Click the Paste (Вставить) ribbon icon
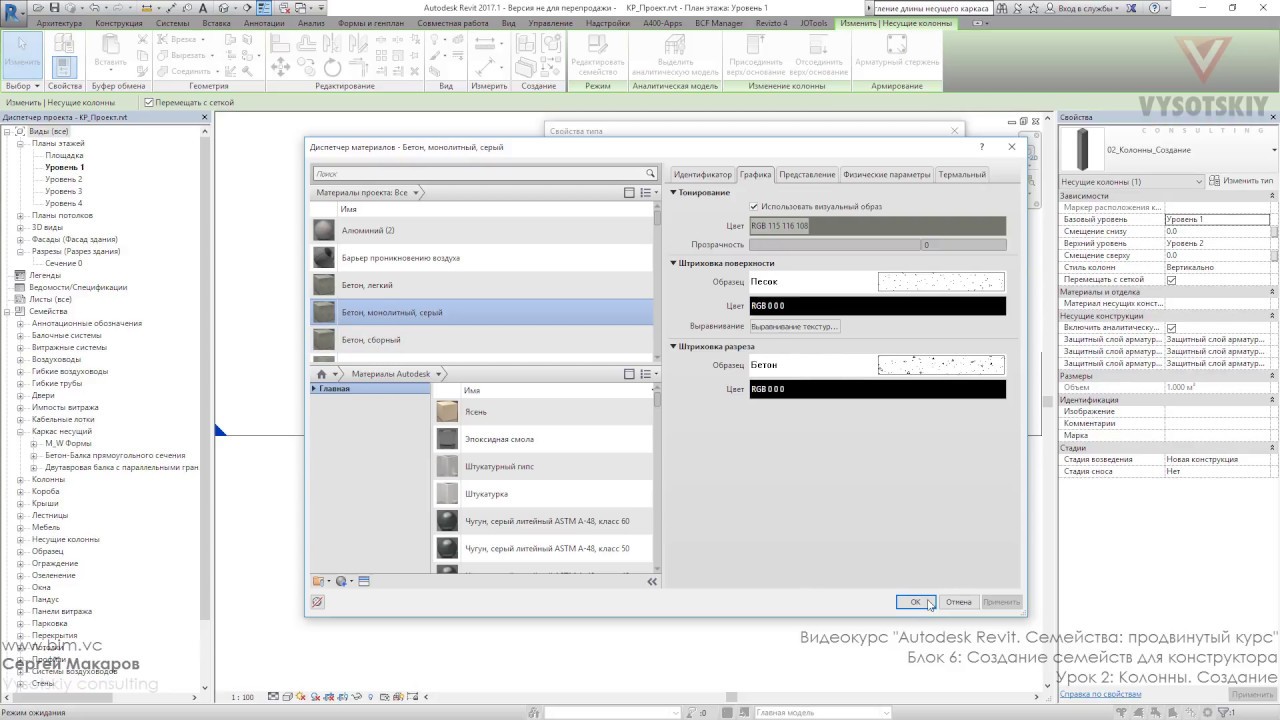 pyautogui.click(x=110, y=50)
